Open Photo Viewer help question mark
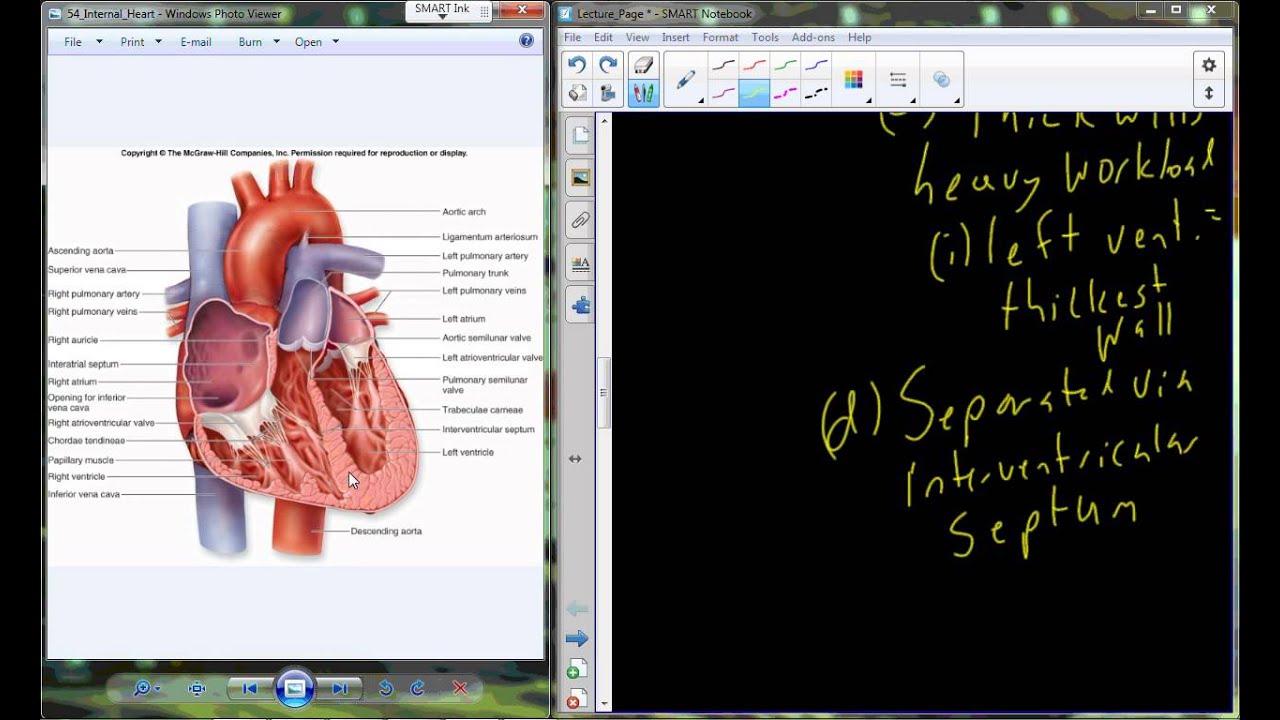 click(527, 41)
